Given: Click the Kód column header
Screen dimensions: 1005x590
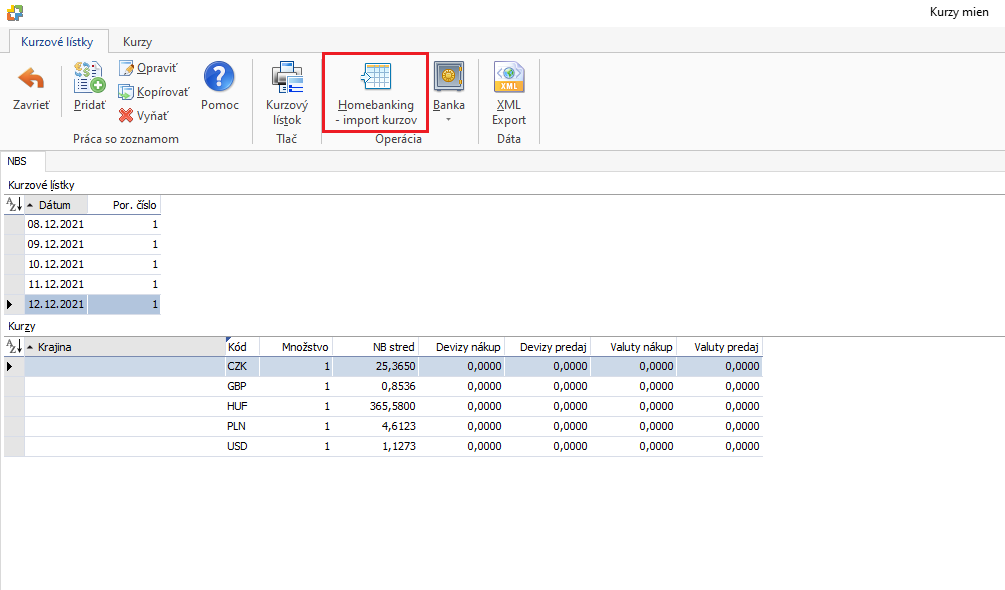Looking at the screenshot, I should click(x=242, y=347).
